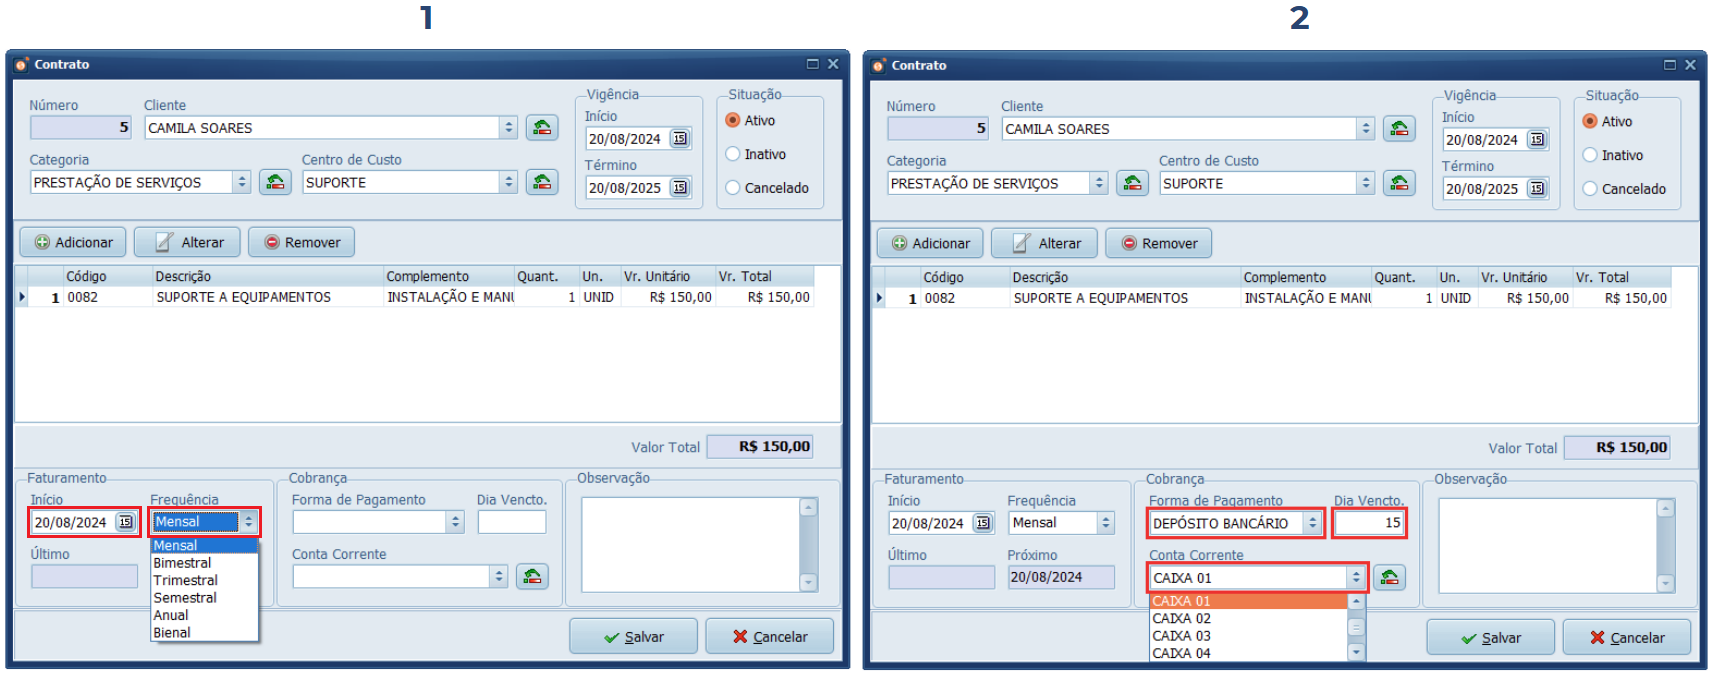Open empty Forma de Pagamento dropdown, left window

(x=456, y=522)
